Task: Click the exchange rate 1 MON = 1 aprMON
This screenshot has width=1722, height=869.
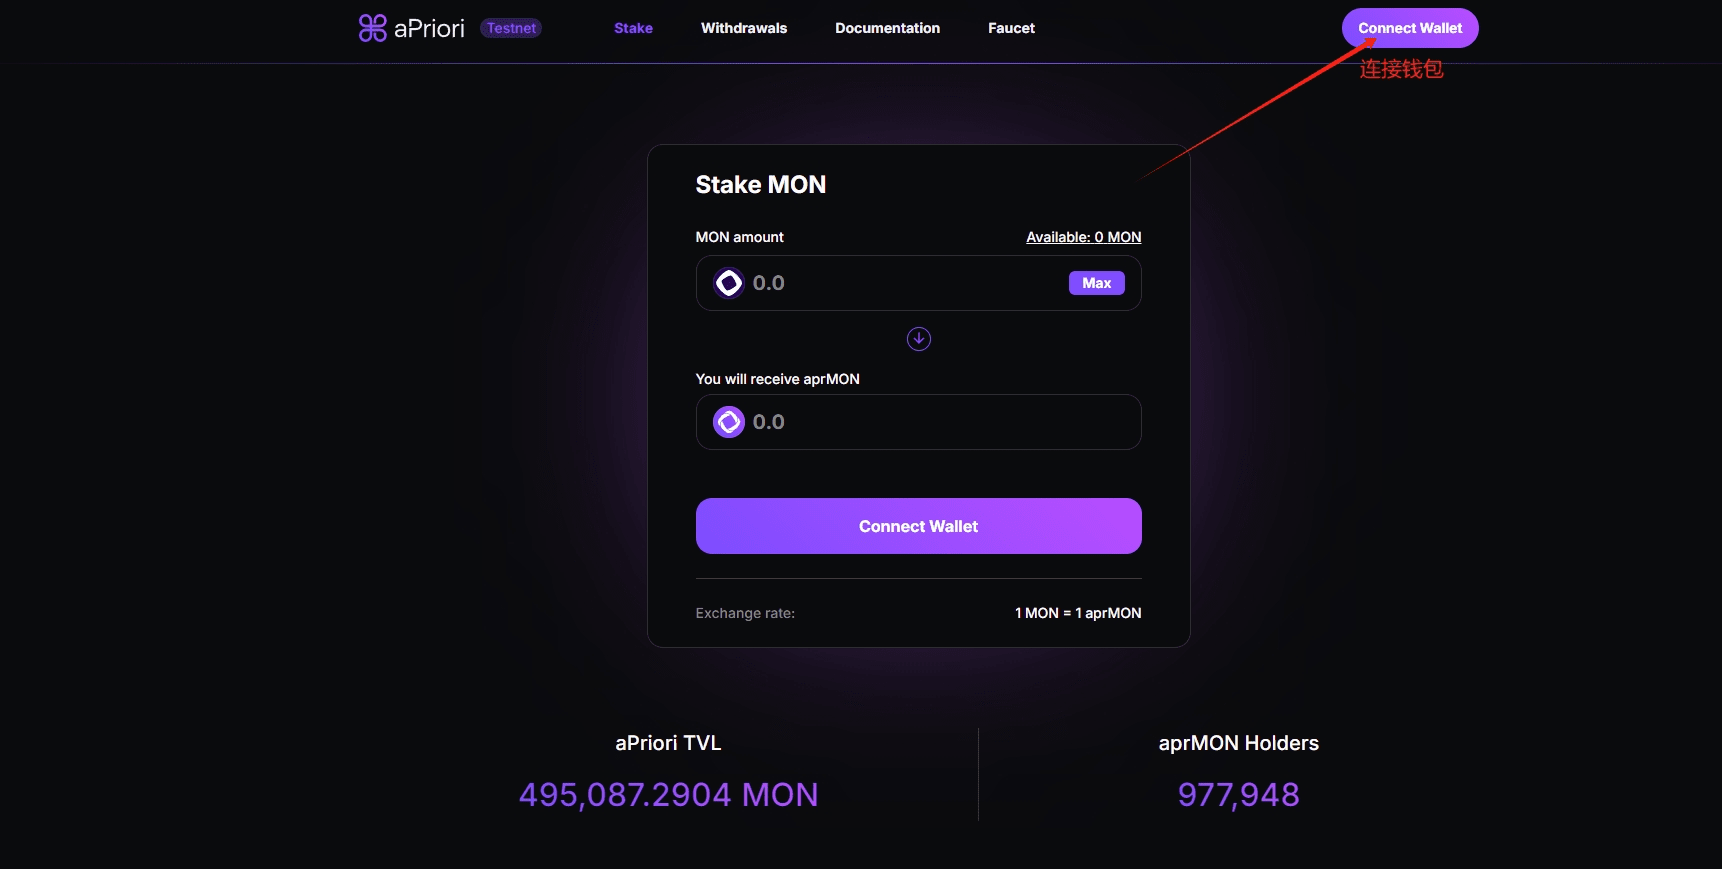Action: (1078, 613)
